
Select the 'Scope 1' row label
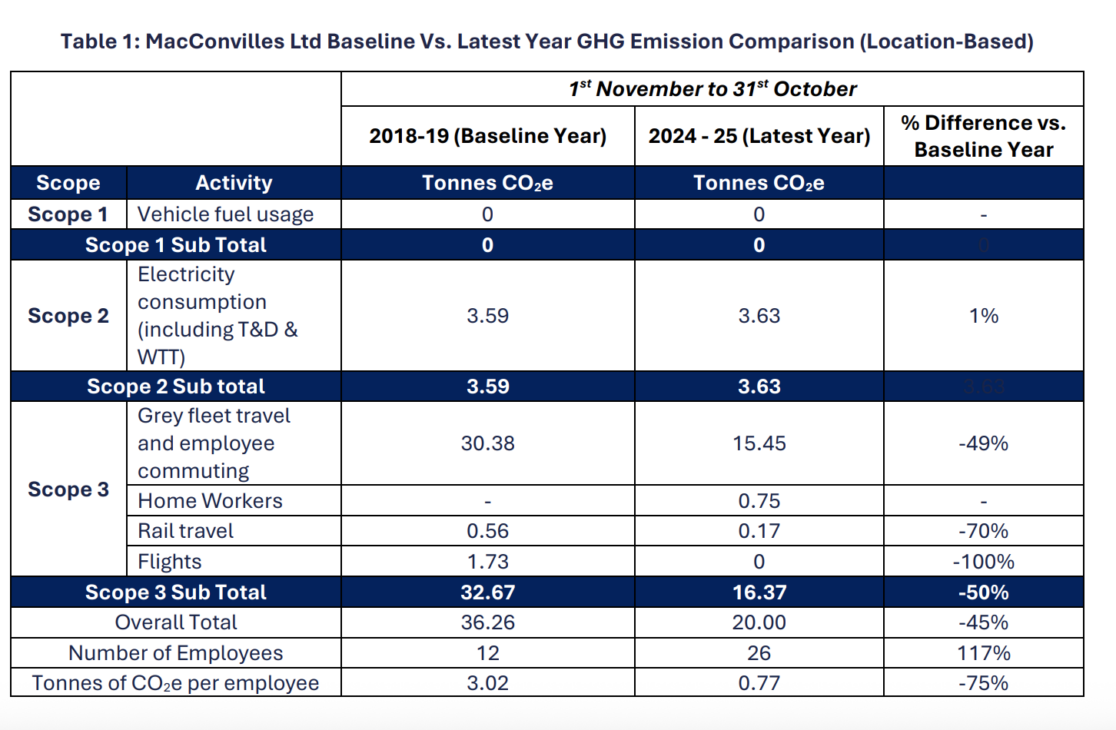pyautogui.click(x=68, y=214)
